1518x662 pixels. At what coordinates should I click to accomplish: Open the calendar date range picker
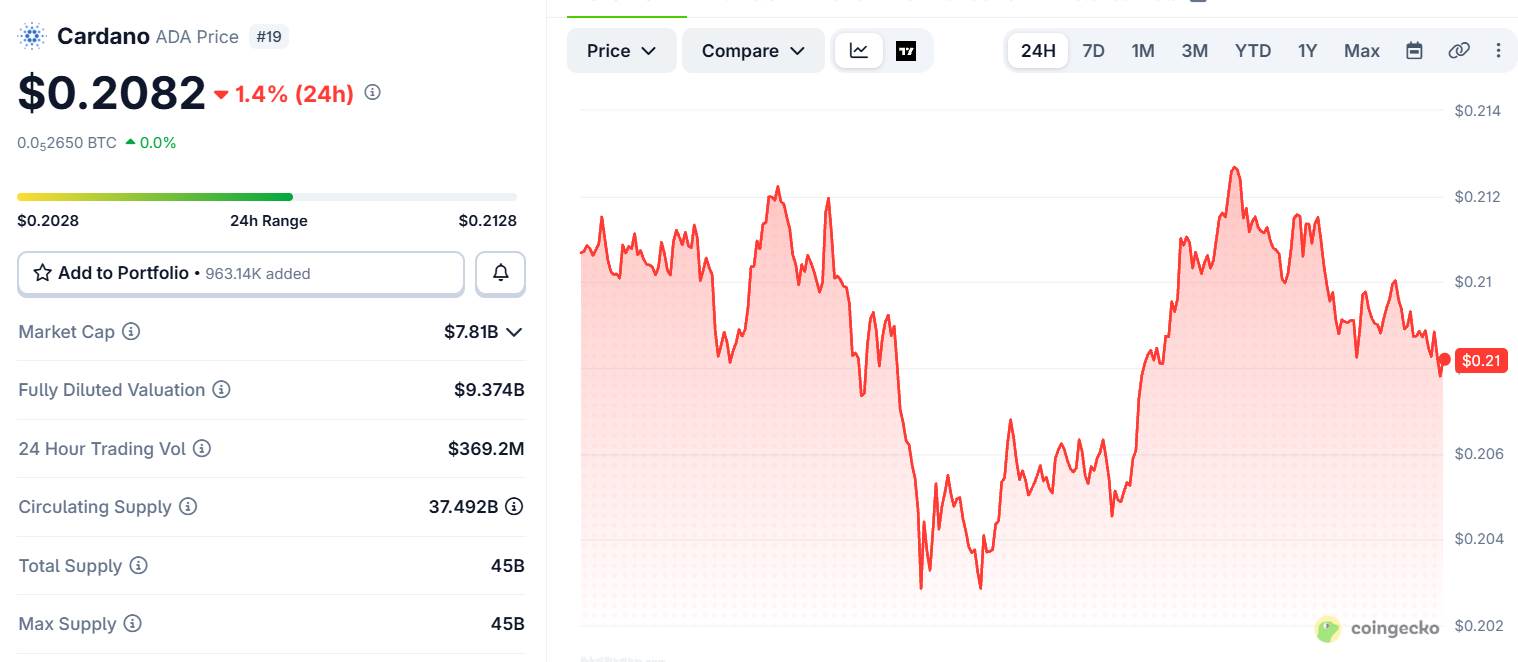(x=1414, y=51)
